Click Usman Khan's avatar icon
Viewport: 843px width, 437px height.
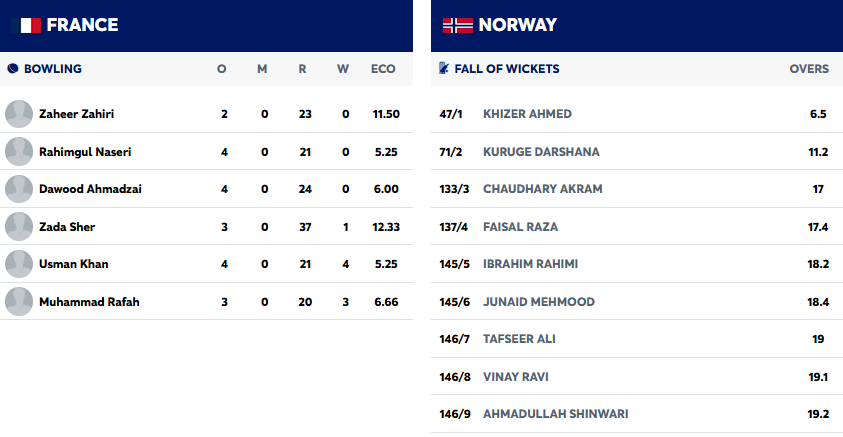[x=19, y=264]
